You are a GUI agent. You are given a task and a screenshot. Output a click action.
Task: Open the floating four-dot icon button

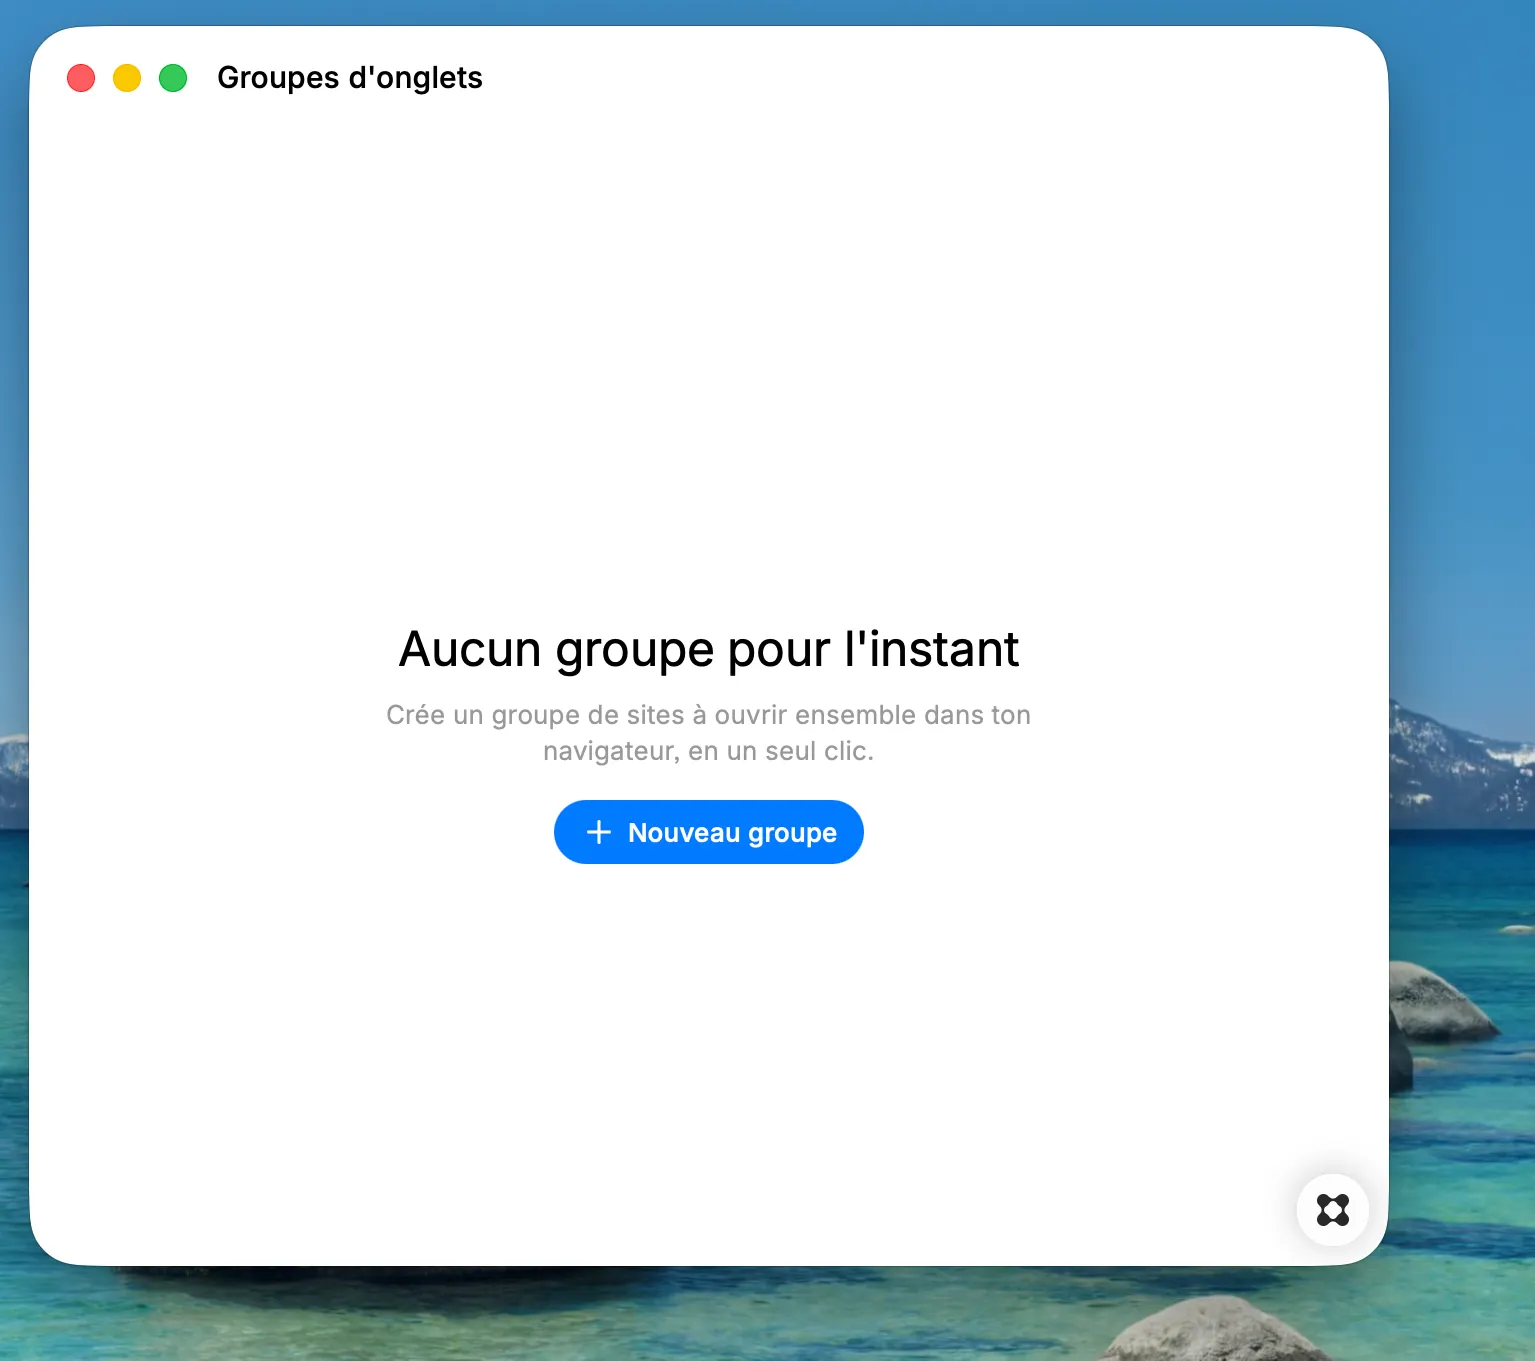pyautogui.click(x=1332, y=1210)
